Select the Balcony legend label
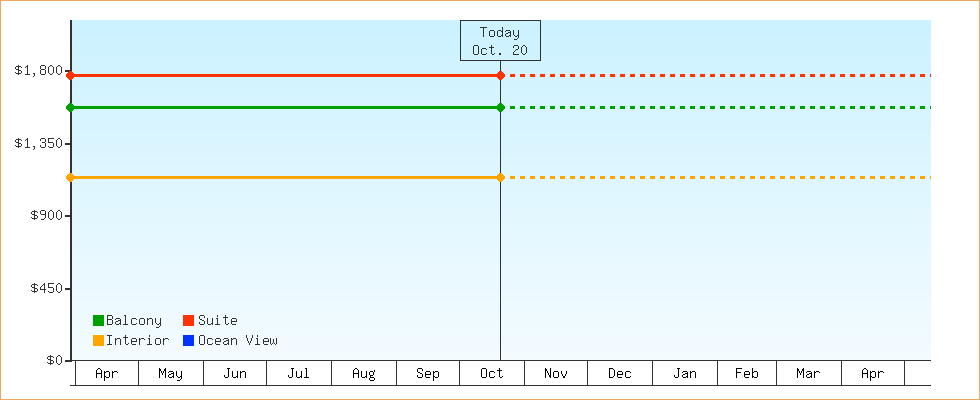 point(134,321)
